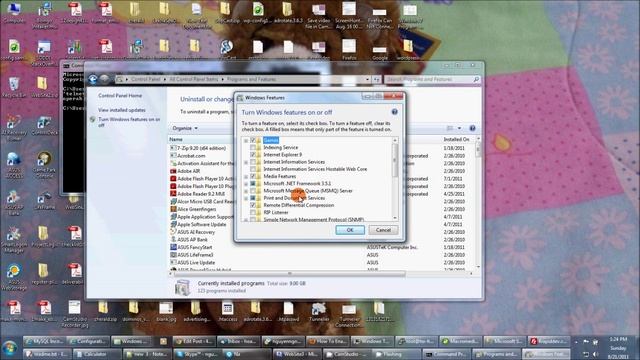Switch to Skype in the taskbar
Viewport: 640px width, 360px height.
[198, 354]
